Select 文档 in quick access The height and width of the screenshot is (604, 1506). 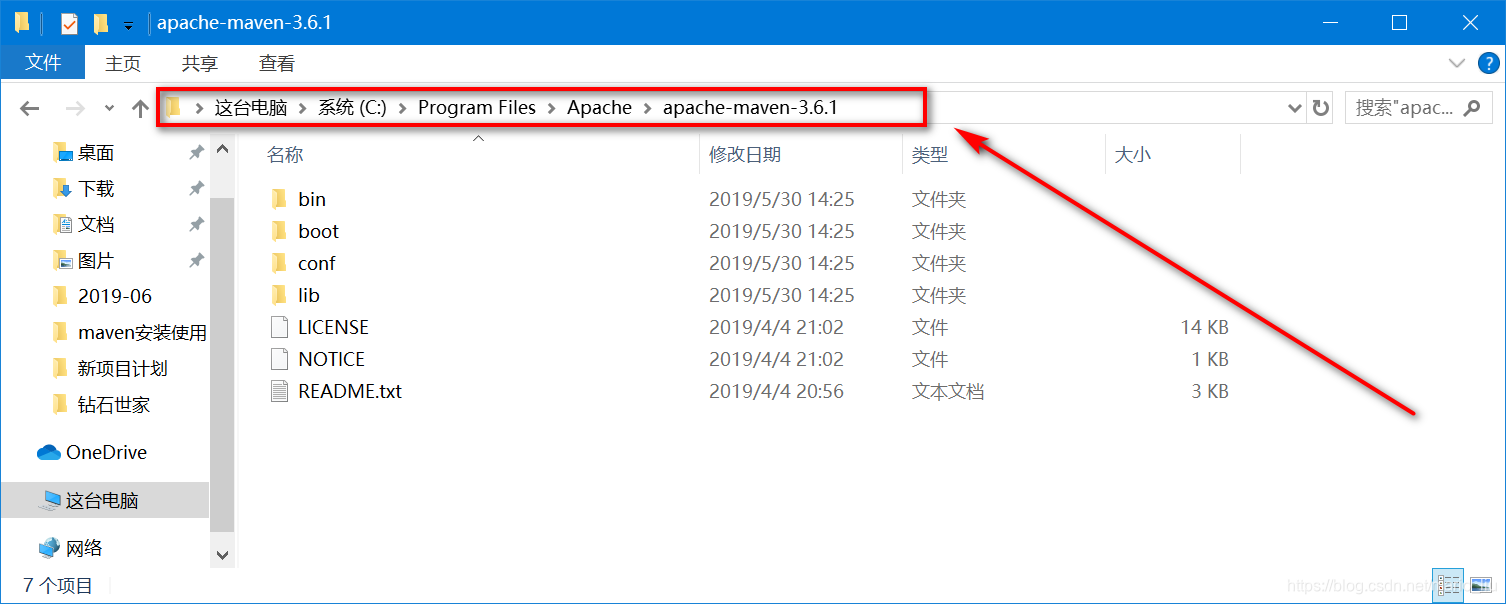tap(96, 225)
